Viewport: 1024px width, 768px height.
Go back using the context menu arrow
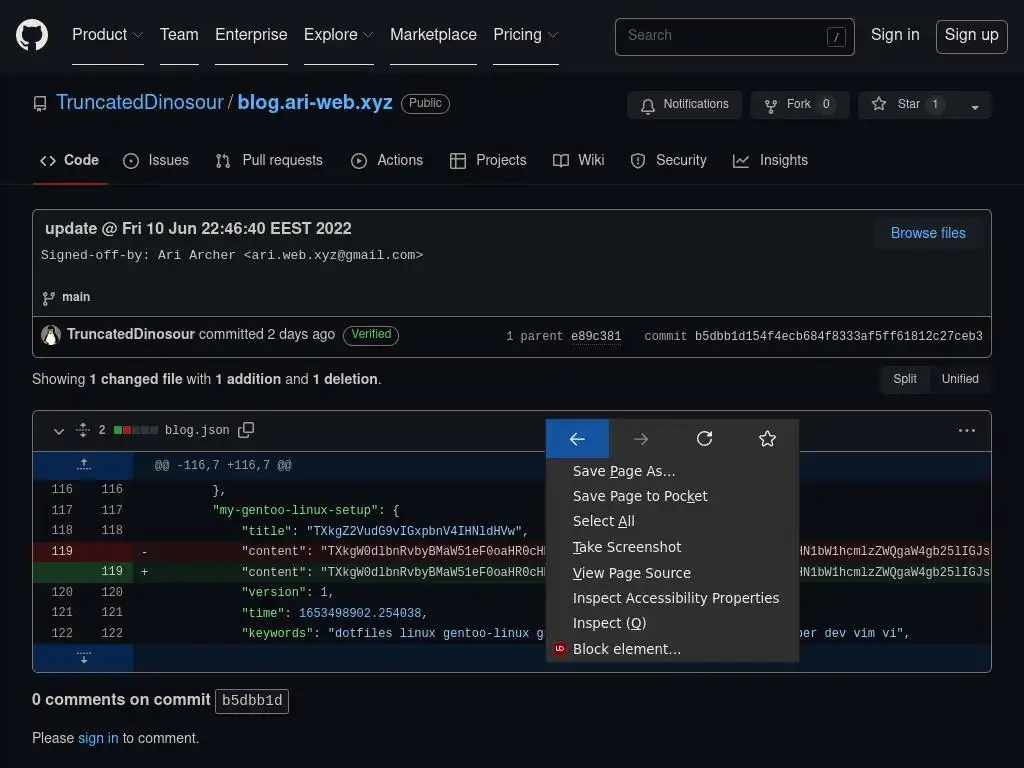click(x=577, y=439)
